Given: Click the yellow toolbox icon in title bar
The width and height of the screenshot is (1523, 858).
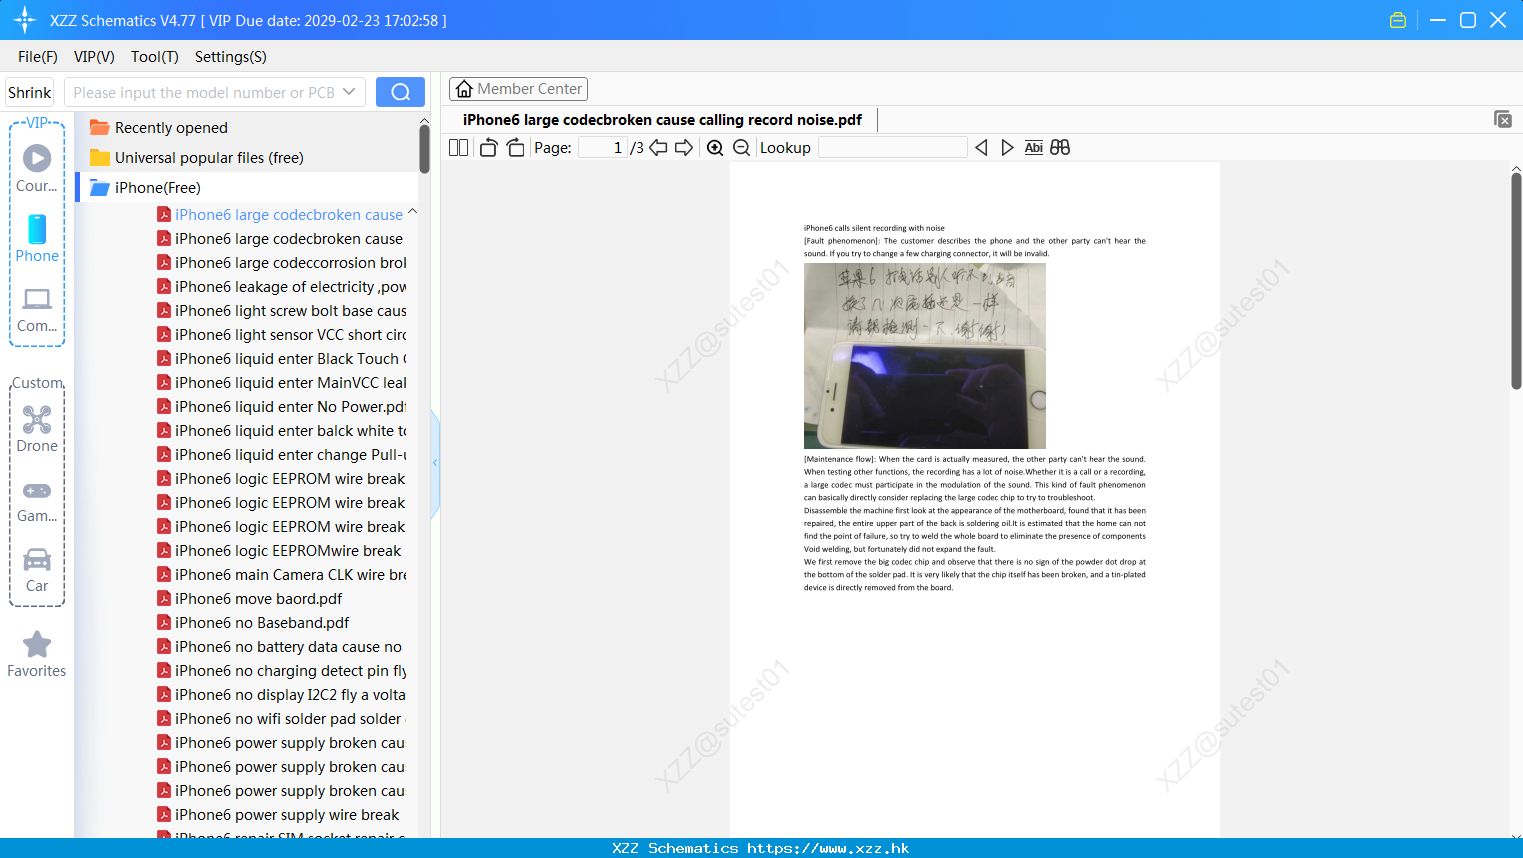Looking at the screenshot, I should [x=1398, y=20].
